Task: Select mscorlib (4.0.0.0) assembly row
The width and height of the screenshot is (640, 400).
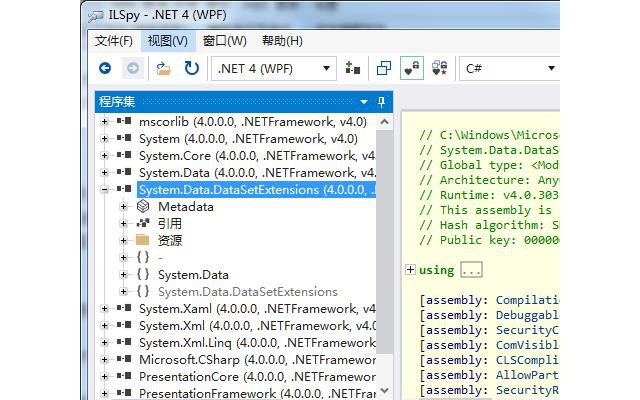Action: click(253, 122)
